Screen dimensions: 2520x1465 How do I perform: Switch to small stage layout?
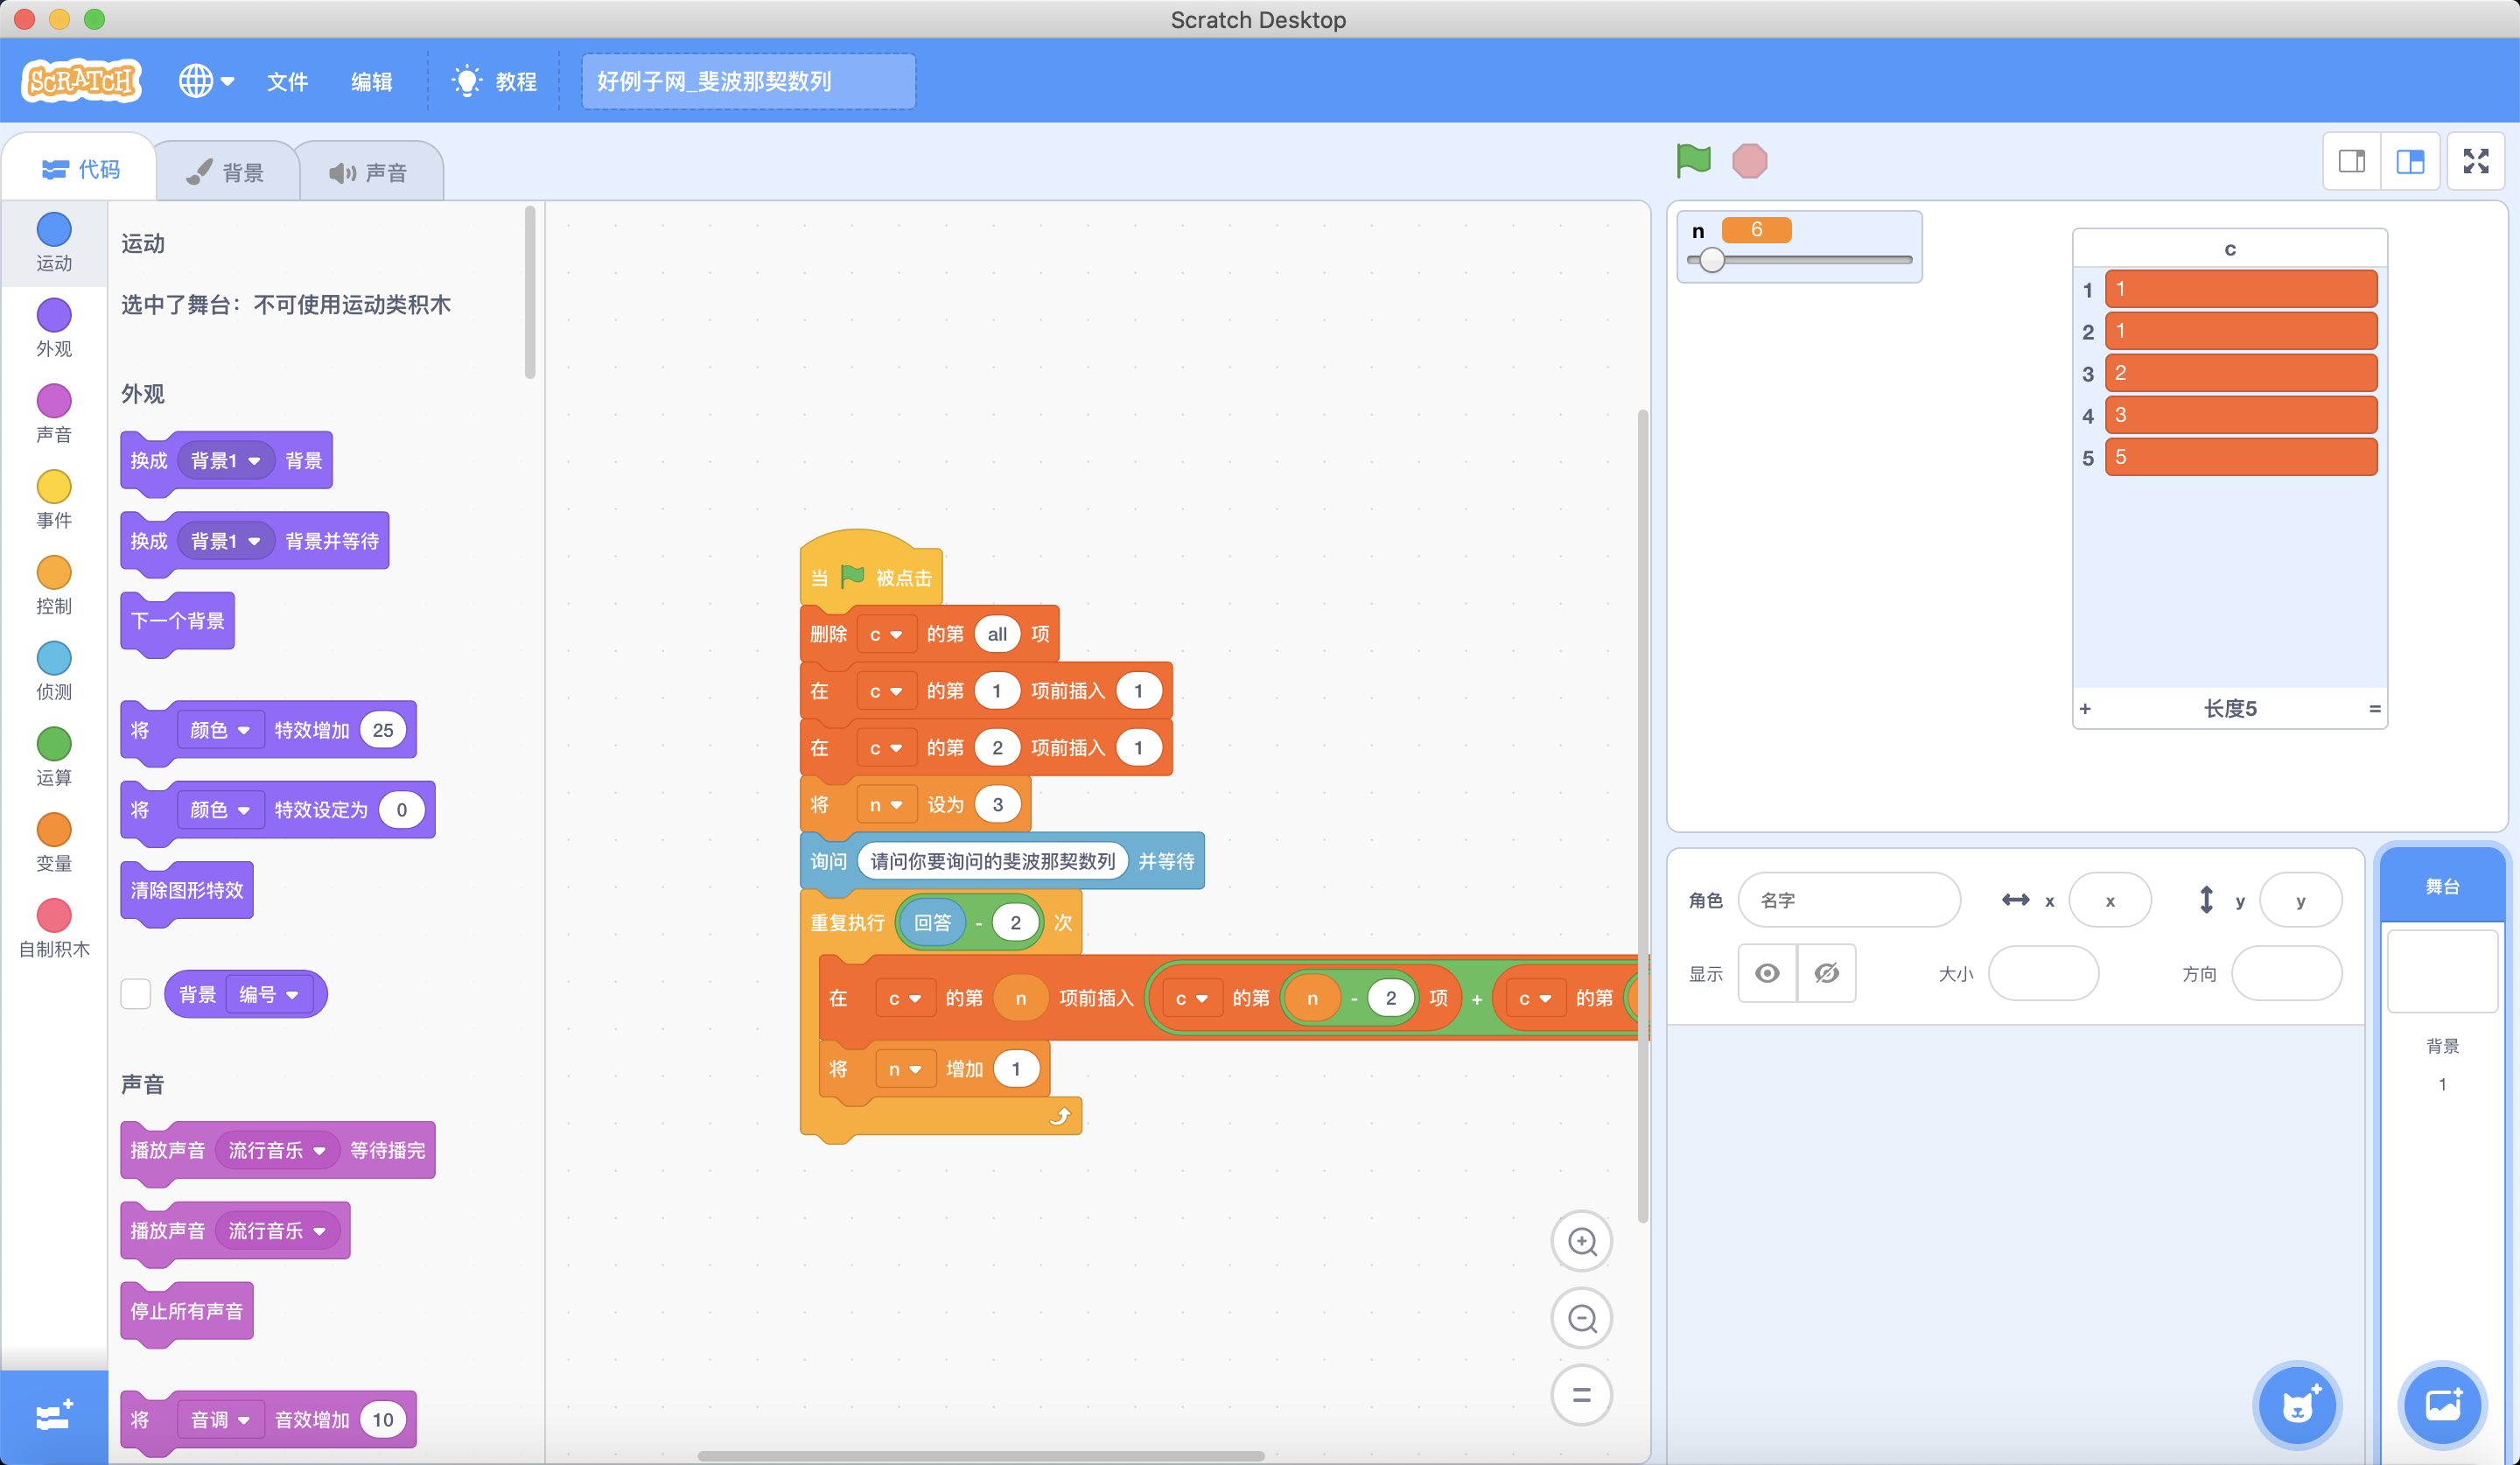coord(2352,161)
